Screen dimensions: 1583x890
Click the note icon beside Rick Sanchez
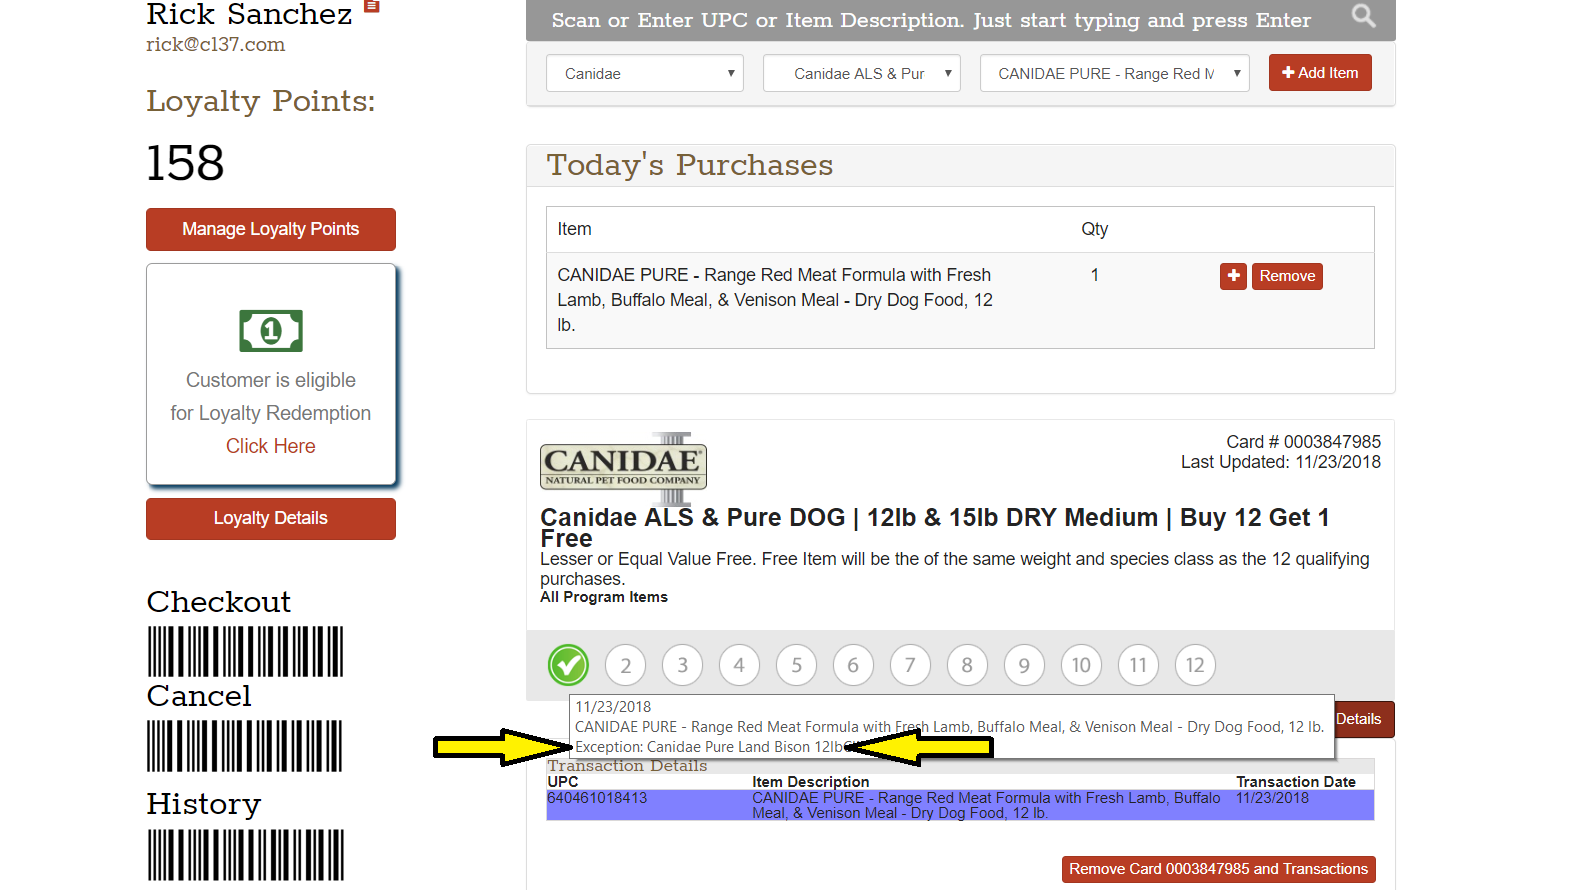372,6
